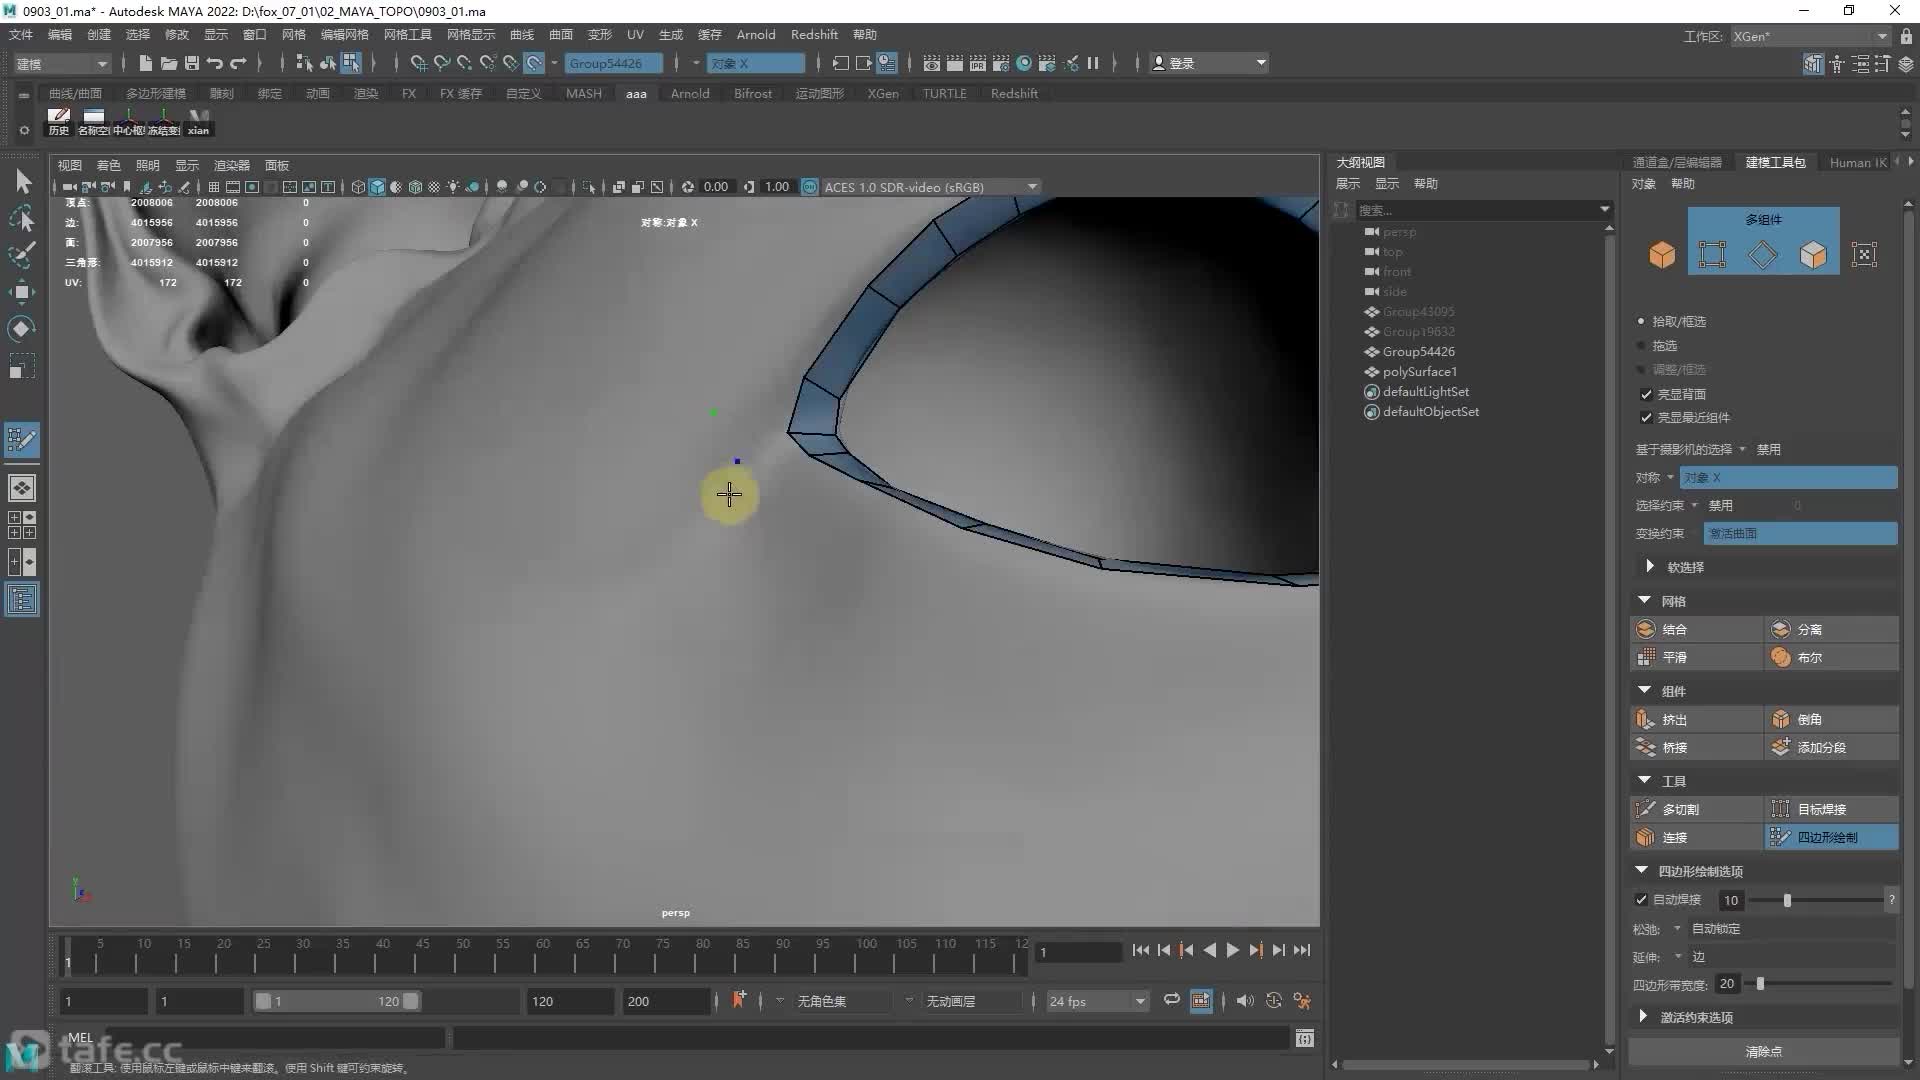The width and height of the screenshot is (1920, 1080).
Task: Redo the action via toolbar arrow
Action: click(x=238, y=63)
